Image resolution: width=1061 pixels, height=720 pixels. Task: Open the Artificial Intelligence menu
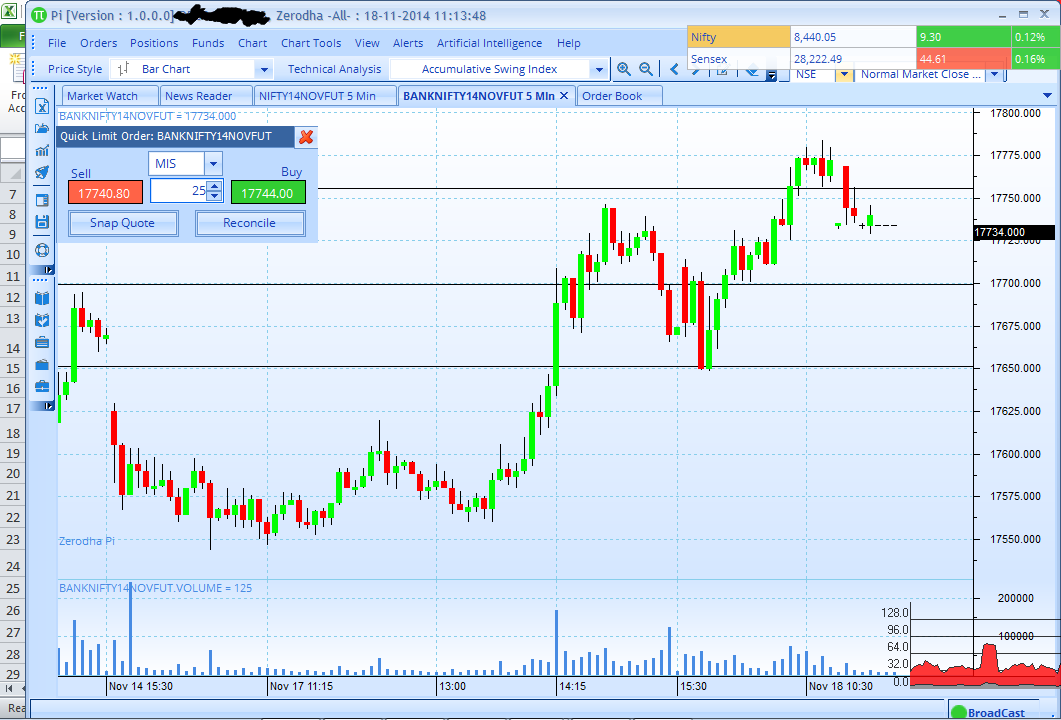pos(489,43)
